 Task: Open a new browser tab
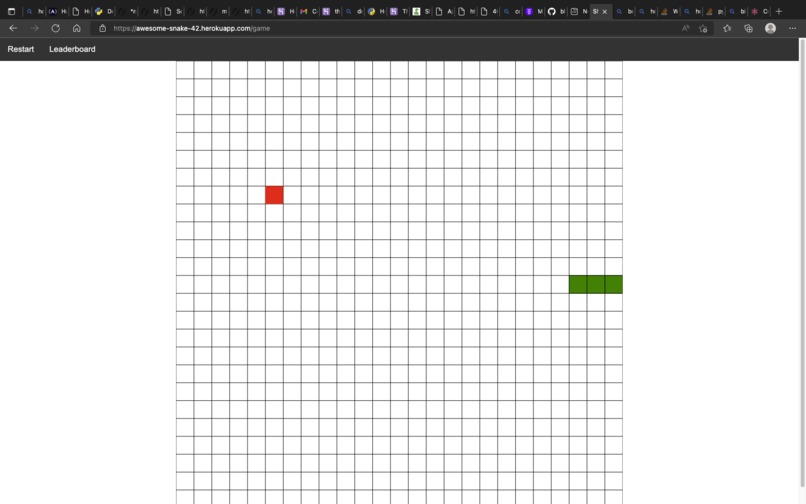click(x=779, y=11)
